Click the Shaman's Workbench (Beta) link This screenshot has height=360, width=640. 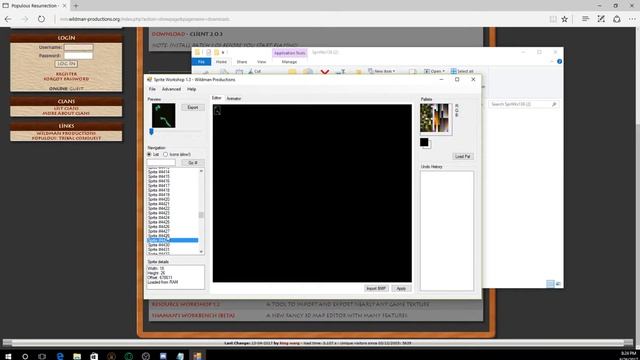(193, 316)
